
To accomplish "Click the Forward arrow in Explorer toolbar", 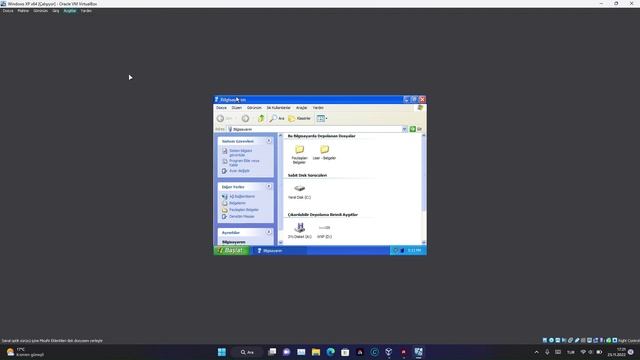I will (x=245, y=118).
